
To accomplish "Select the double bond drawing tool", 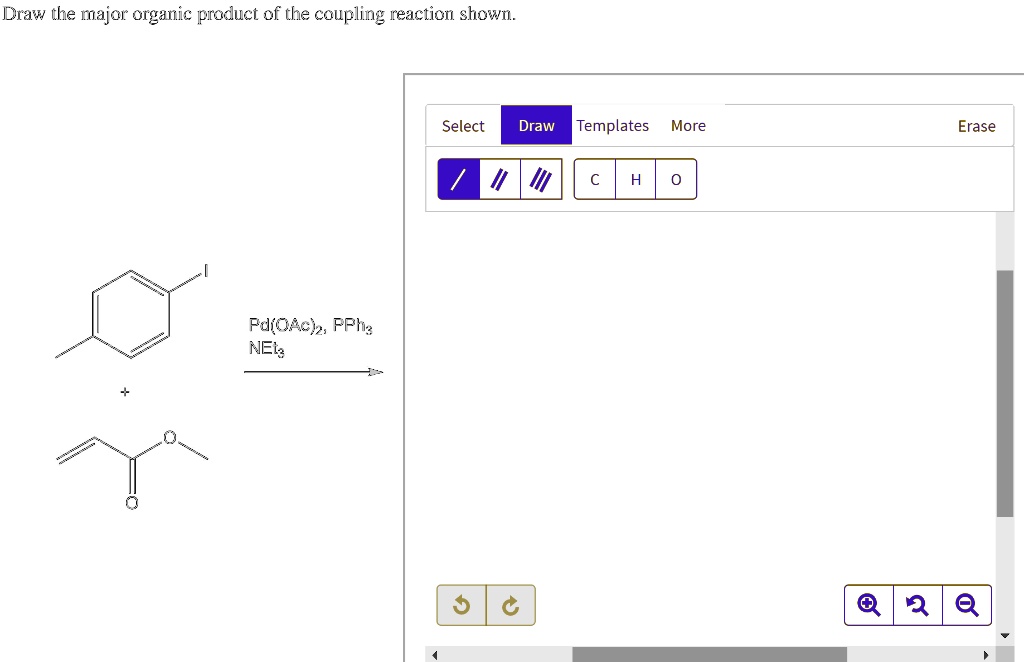I will click(499, 178).
